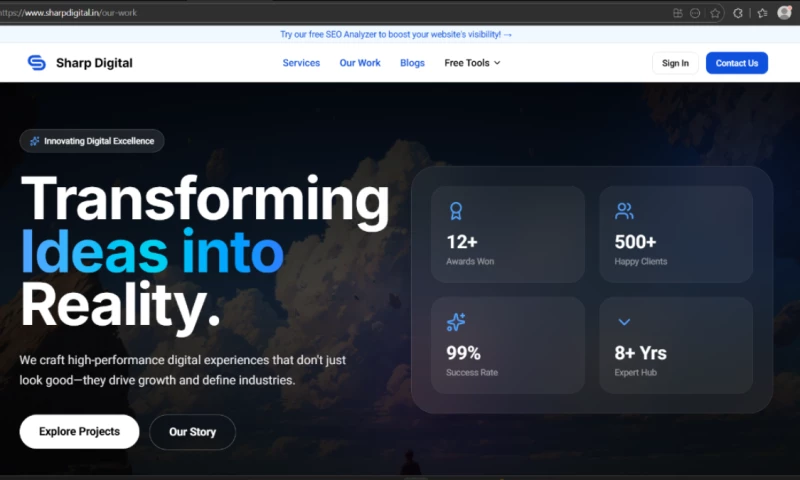
Task: Click the sparkle icon in Innovating Digital Excellence badge
Action: pyautogui.click(x=35, y=141)
